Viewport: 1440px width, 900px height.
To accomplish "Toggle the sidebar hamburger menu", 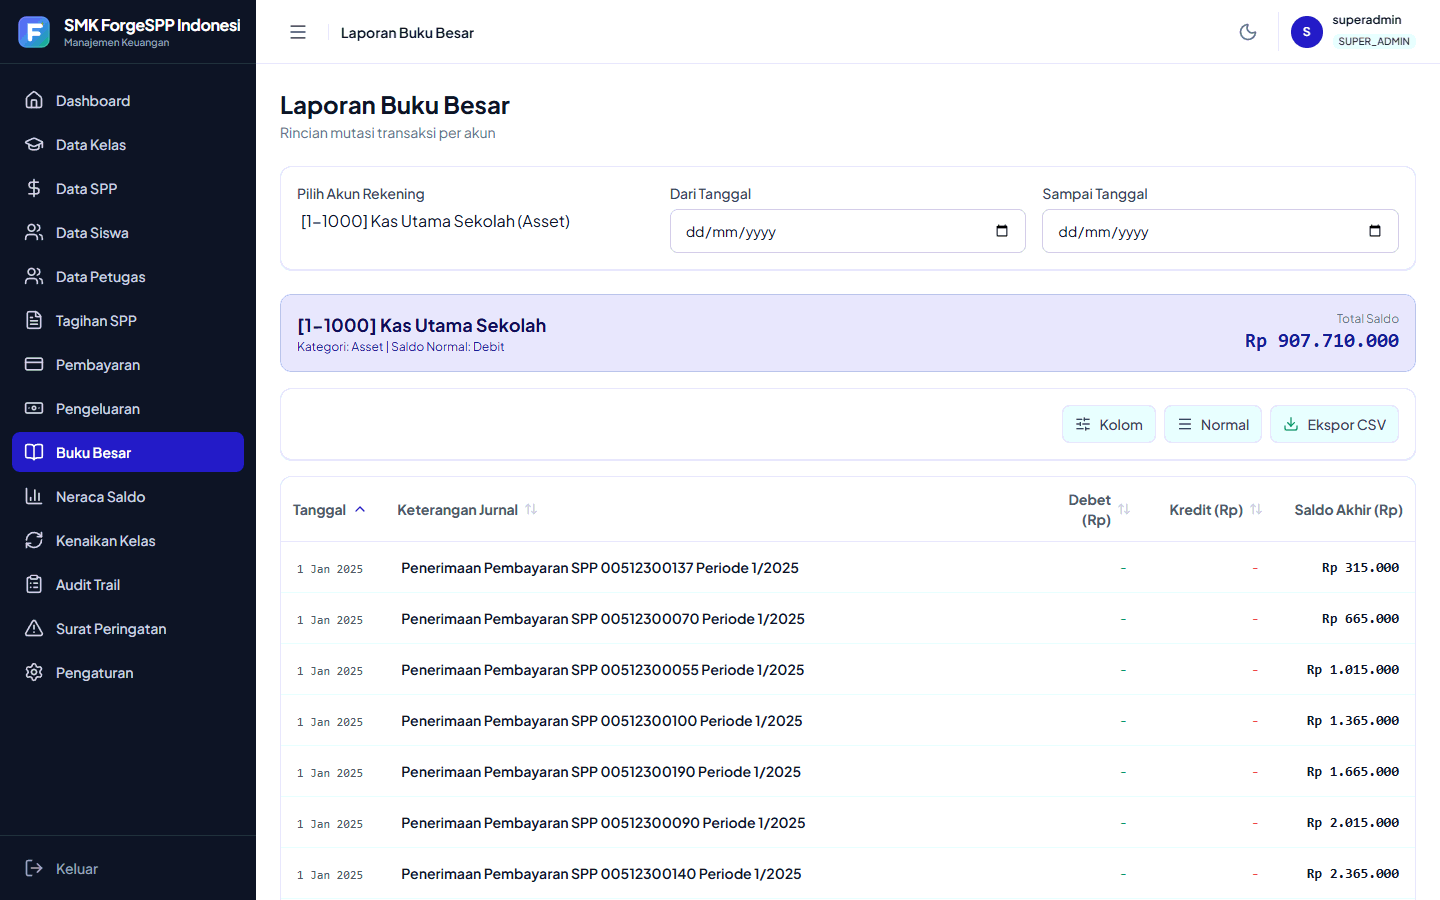I will [298, 32].
